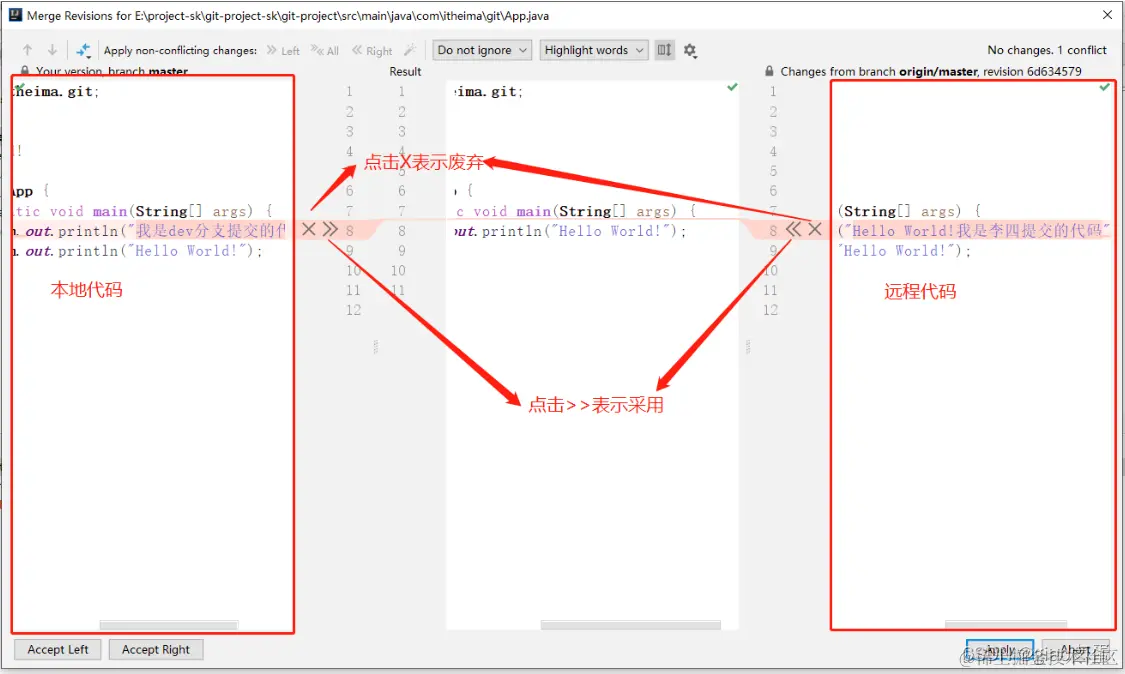Click the left pane dev branch println line

coord(150,230)
